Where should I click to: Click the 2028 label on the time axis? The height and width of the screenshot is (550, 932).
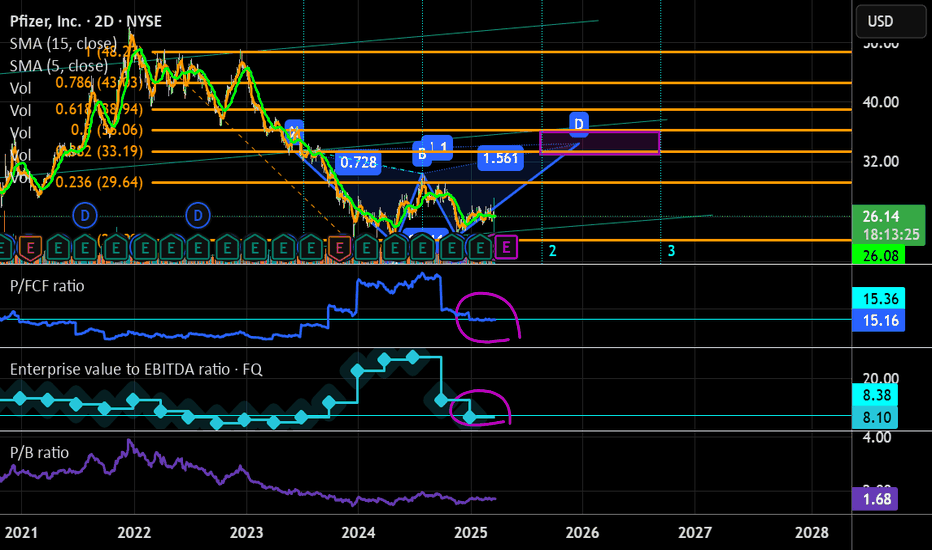pyautogui.click(x=811, y=532)
